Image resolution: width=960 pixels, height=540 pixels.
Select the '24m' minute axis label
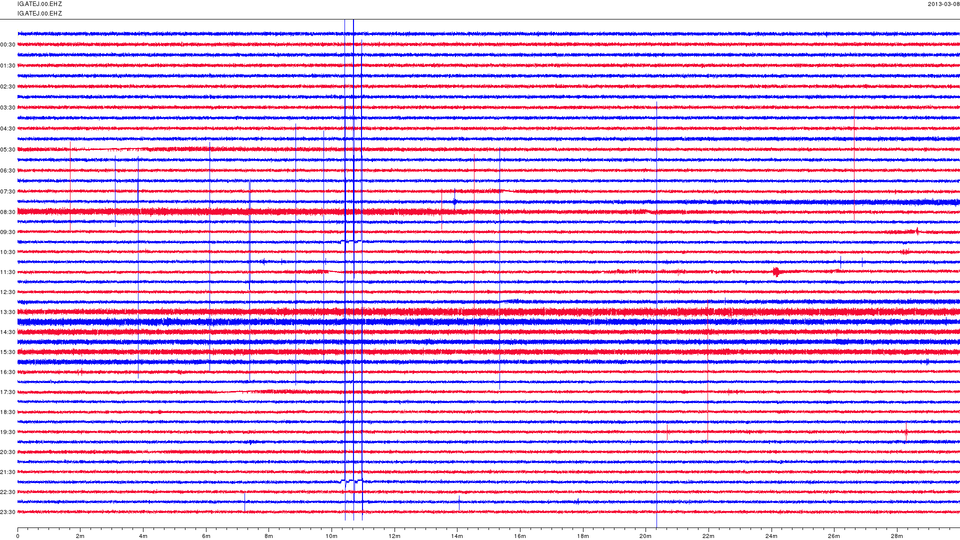pyautogui.click(x=771, y=536)
